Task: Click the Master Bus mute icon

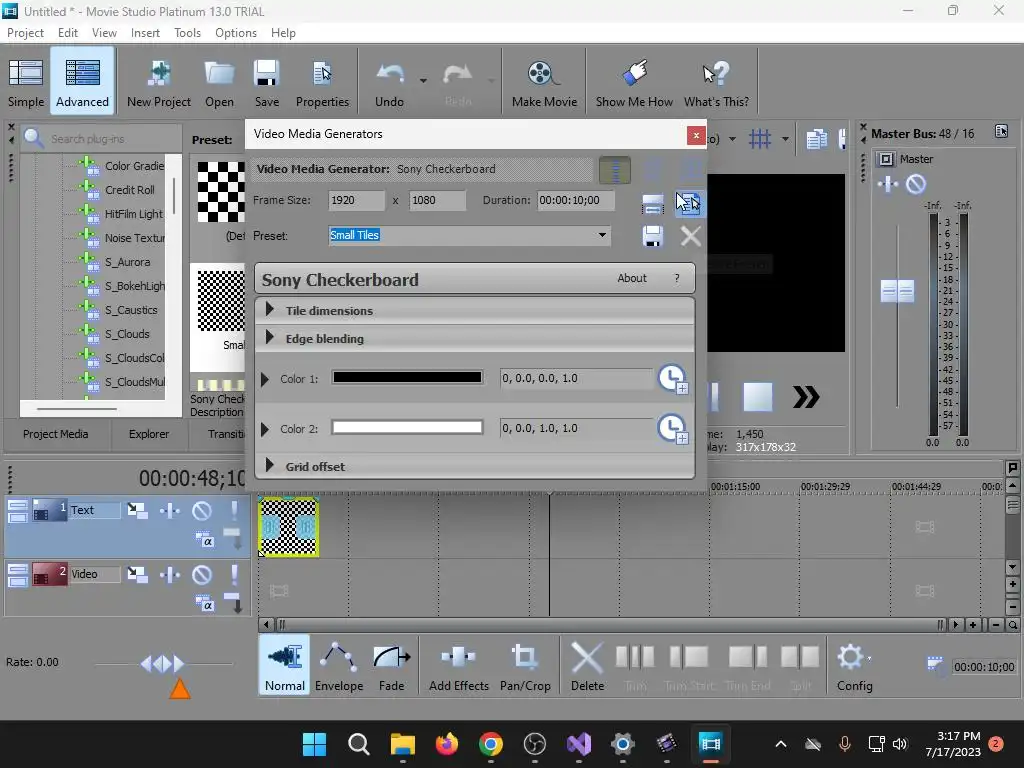Action: coord(916,184)
